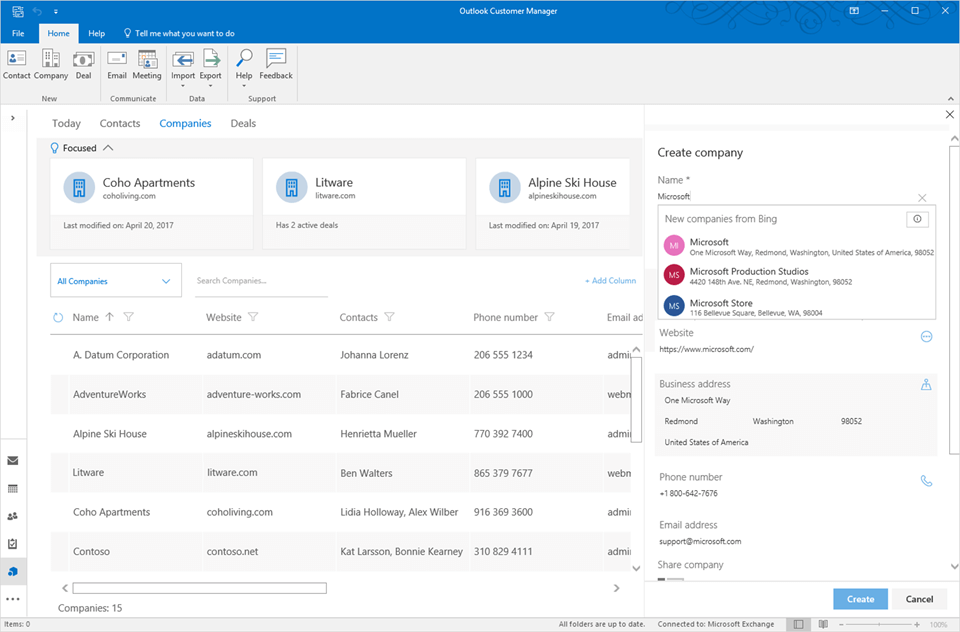Collapse the ribbon with the arrow
The image size is (960, 632).
click(951, 99)
